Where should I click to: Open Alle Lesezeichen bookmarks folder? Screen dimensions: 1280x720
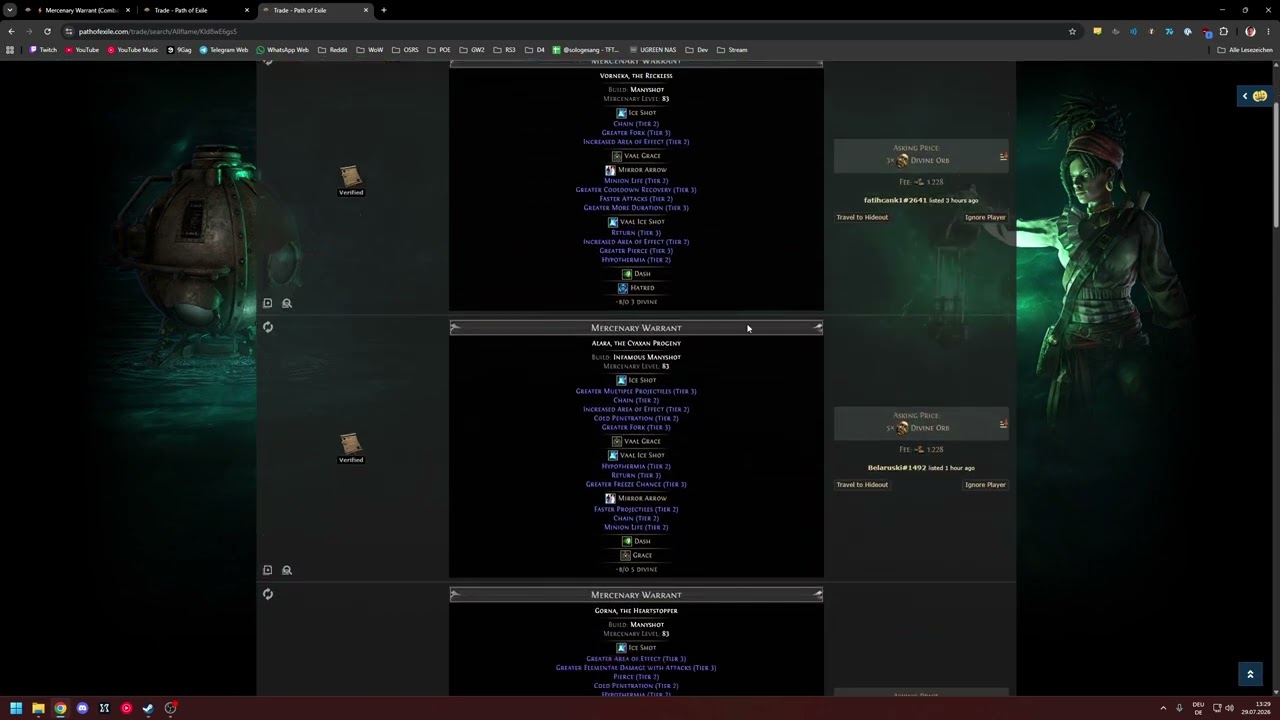[x=1245, y=49]
